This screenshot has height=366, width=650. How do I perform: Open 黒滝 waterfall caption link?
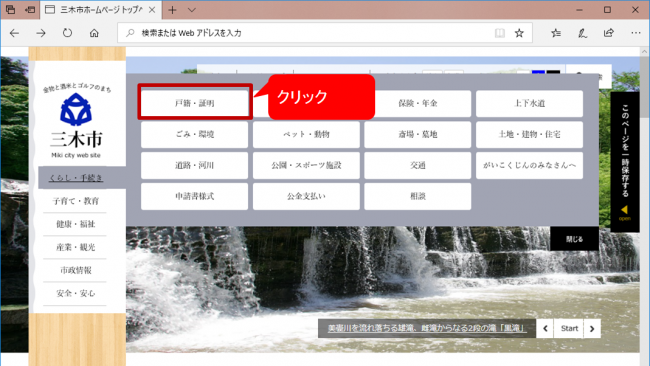click(x=427, y=328)
